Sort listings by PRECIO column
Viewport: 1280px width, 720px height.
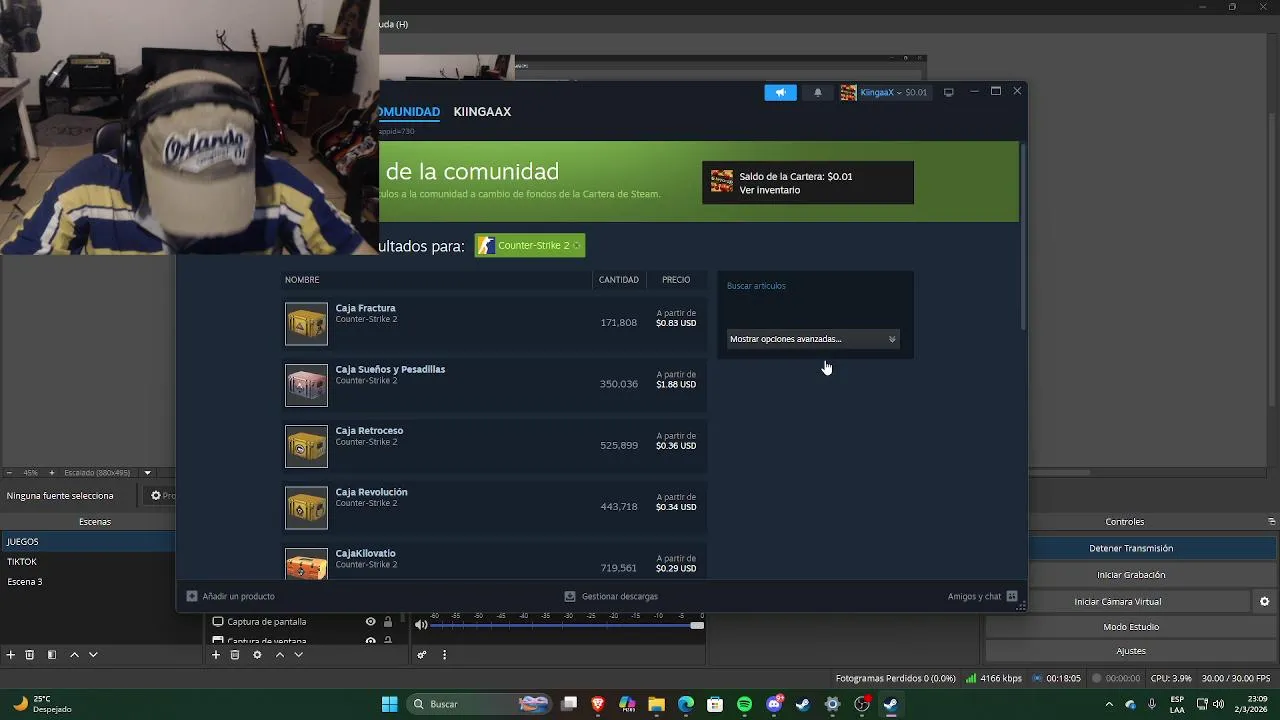point(676,280)
